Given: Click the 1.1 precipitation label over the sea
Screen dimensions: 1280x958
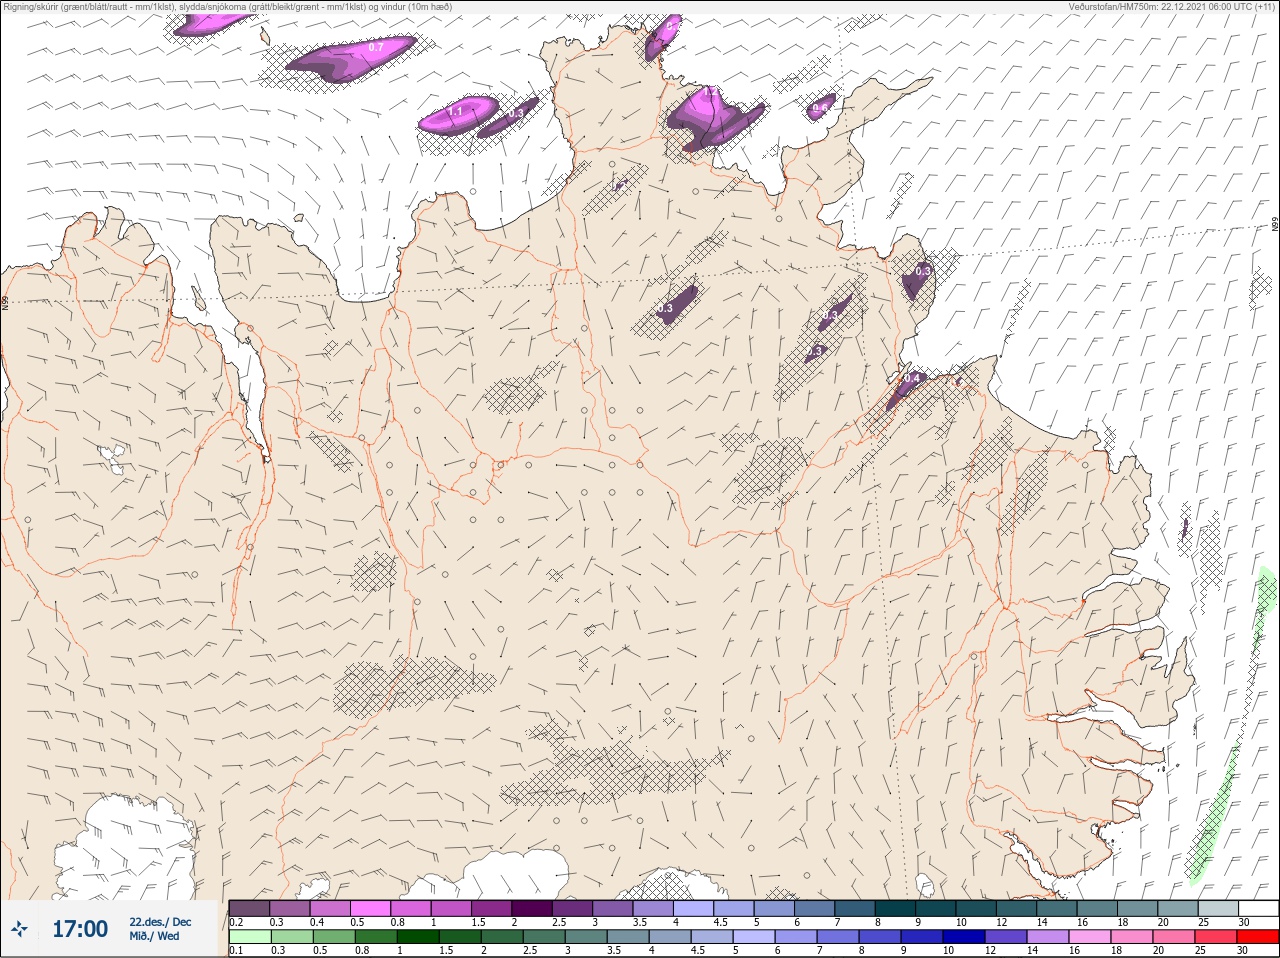Looking at the screenshot, I should point(455,111).
